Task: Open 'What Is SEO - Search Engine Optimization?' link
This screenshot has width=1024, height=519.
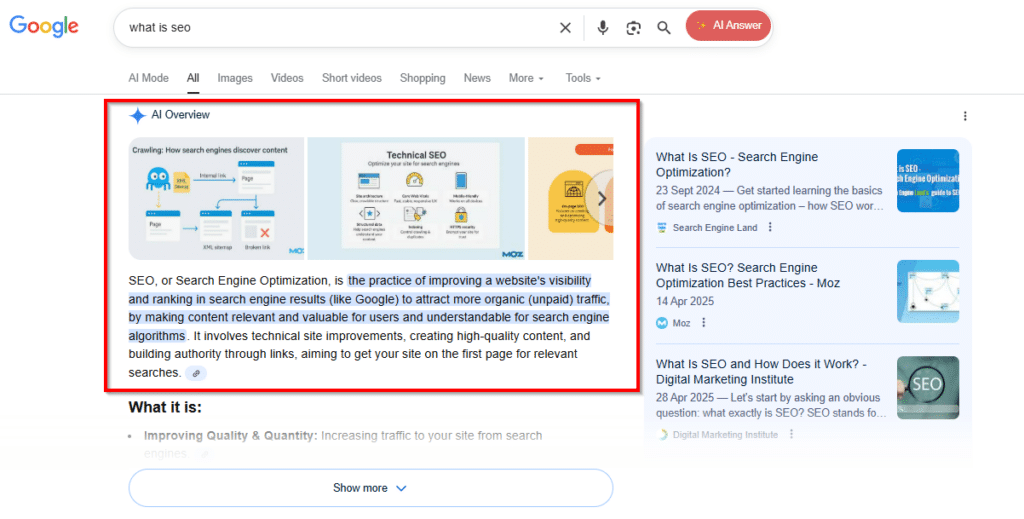Action: (x=736, y=164)
